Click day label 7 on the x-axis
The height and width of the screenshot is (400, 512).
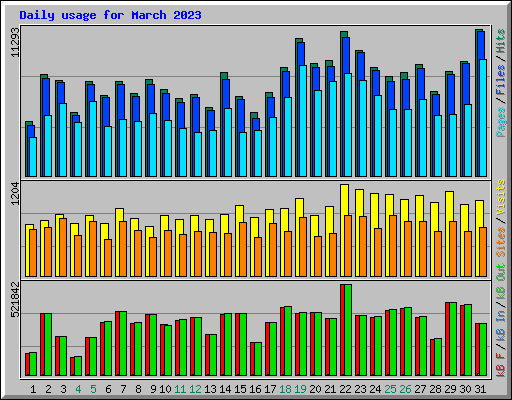[x=123, y=389]
